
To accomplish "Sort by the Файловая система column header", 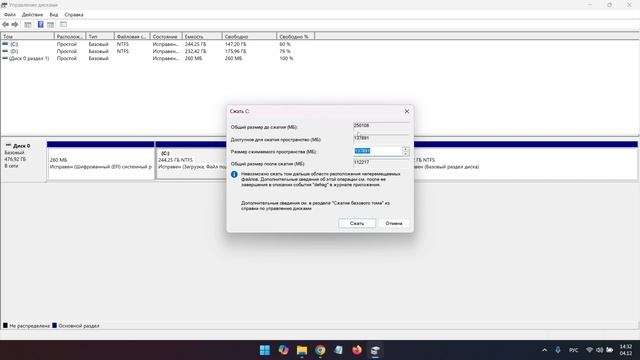I will click(132, 36).
